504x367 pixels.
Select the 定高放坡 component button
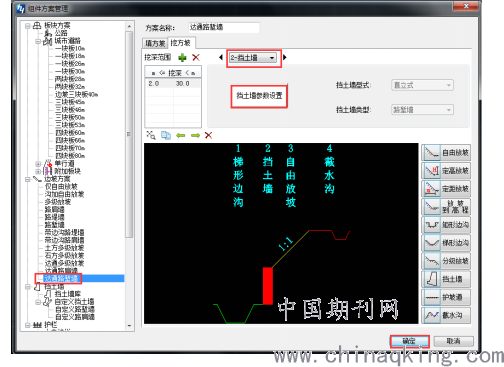[x=446, y=171]
